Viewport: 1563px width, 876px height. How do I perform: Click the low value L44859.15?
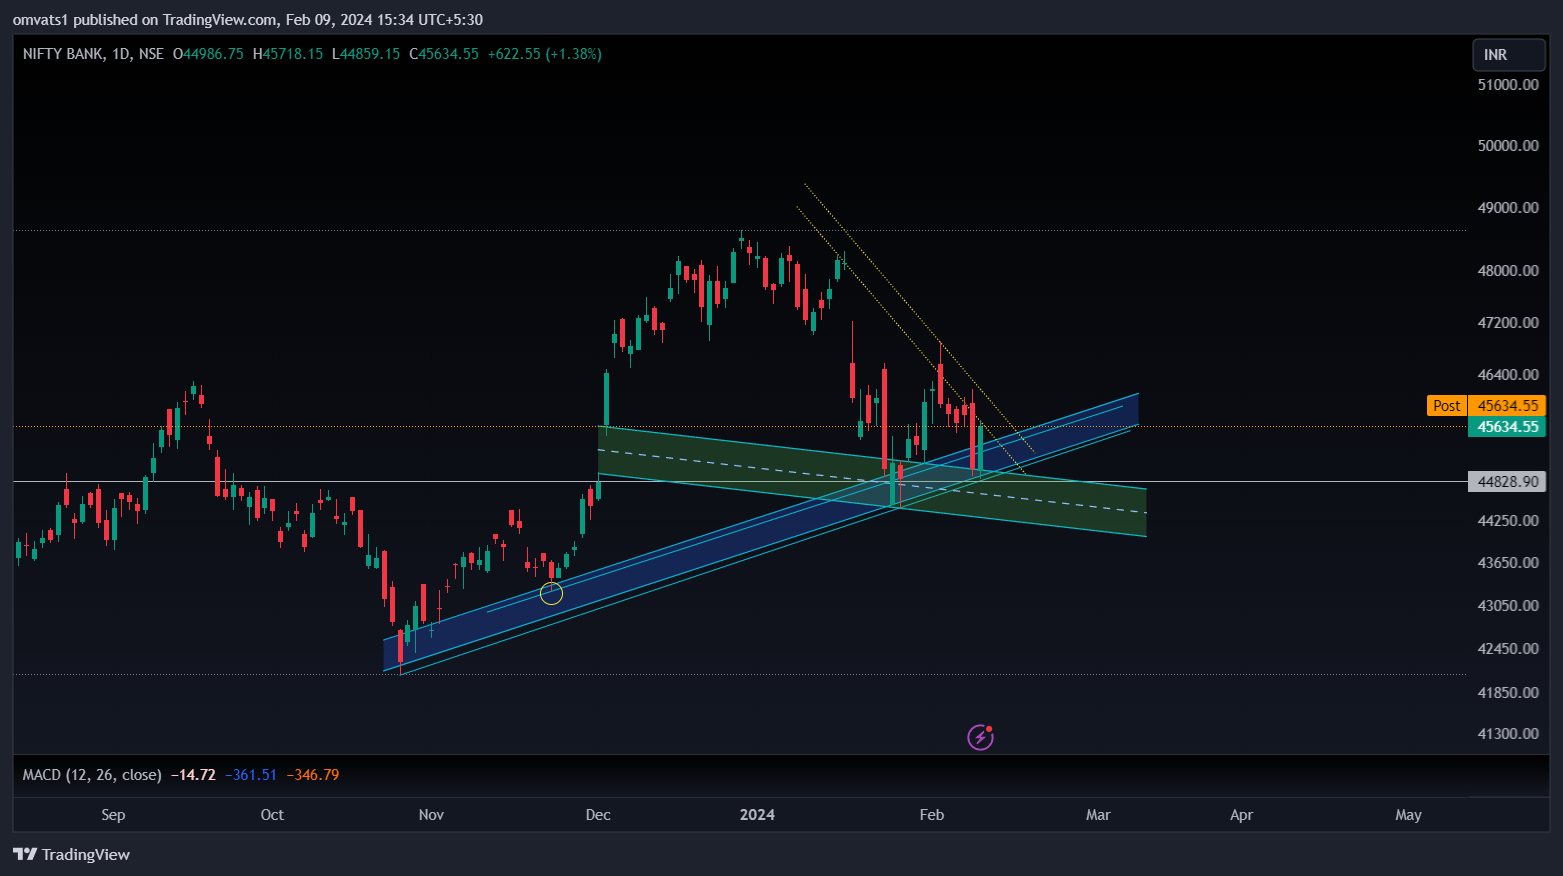click(366, 54)
